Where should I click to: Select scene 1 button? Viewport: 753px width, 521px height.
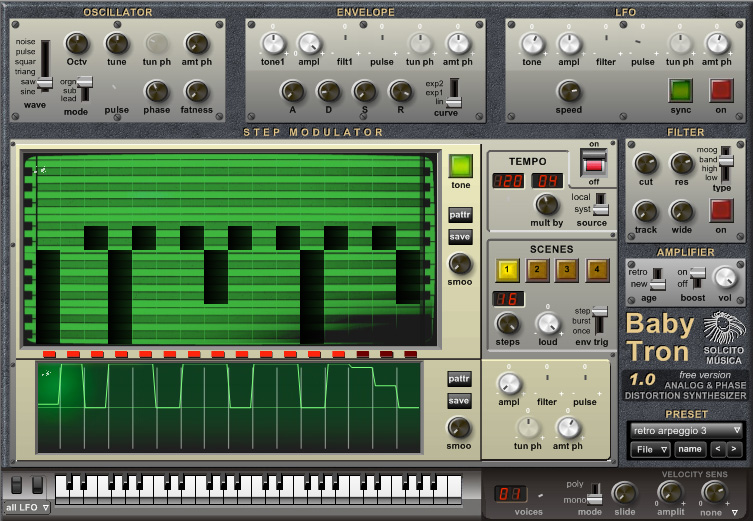click(507, 270)
